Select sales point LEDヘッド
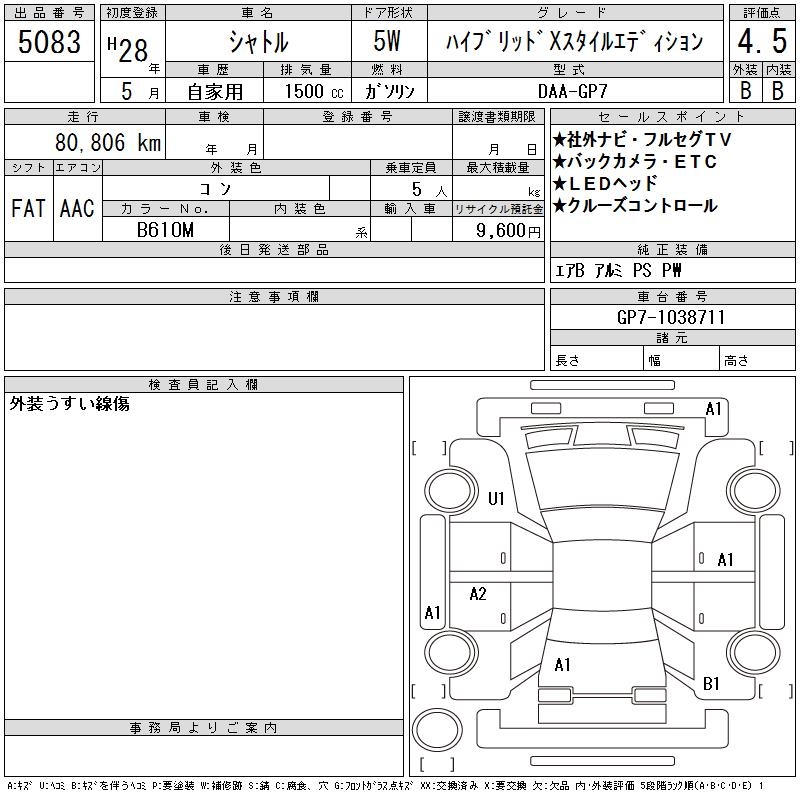Image resolution: width=800 pixels, height=800 pixels. 606,183
